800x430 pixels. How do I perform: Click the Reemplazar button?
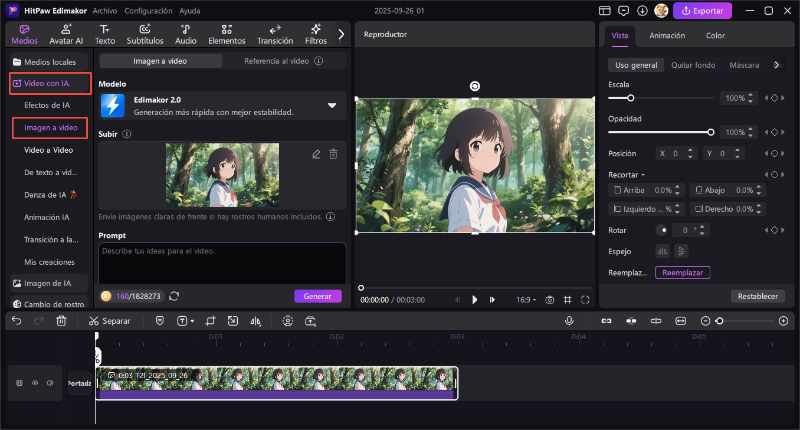click(x=682, y=273)
